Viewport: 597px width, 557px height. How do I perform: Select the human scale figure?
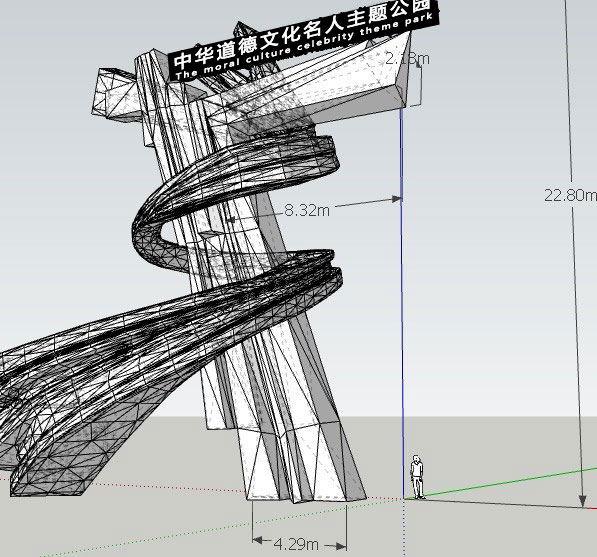click(417, 477)
